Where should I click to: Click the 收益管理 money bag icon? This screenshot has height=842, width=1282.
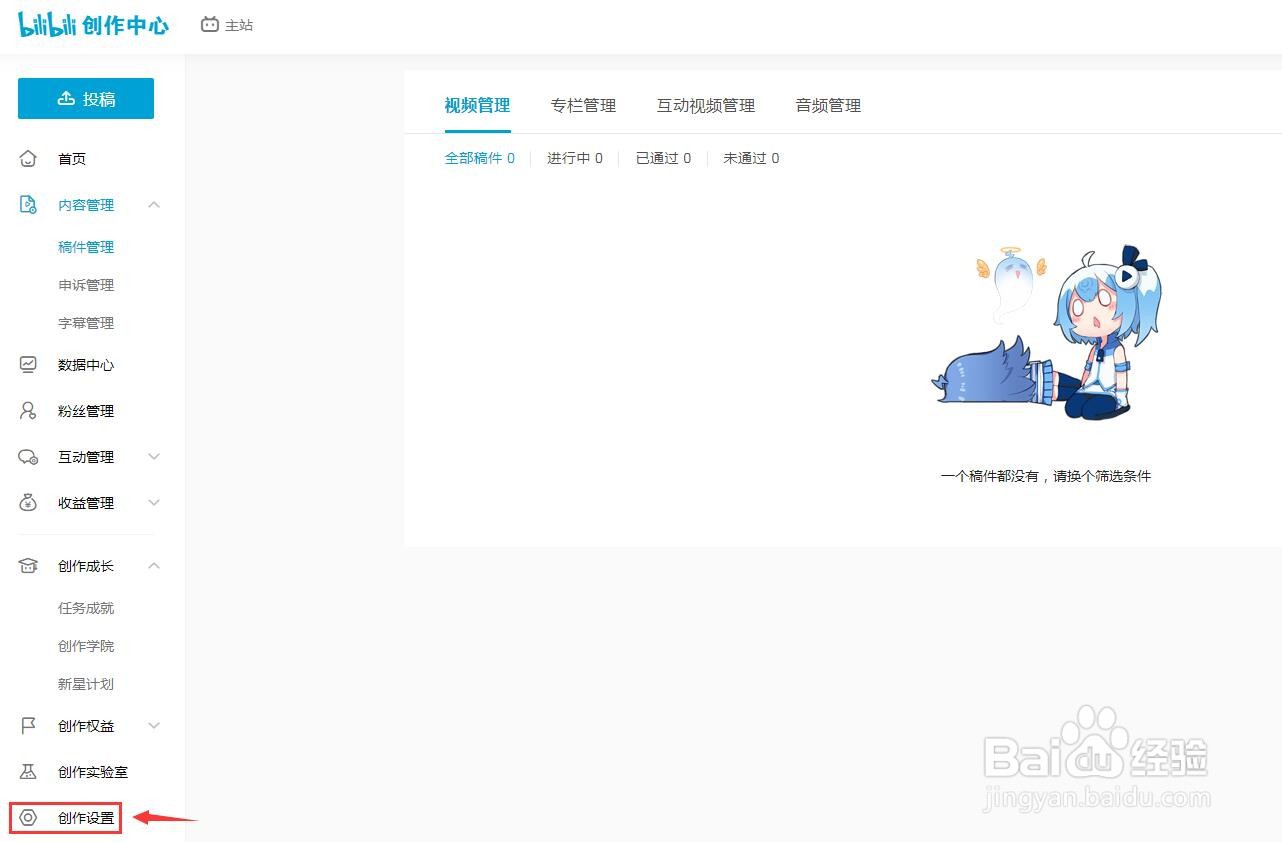point(28,503)
